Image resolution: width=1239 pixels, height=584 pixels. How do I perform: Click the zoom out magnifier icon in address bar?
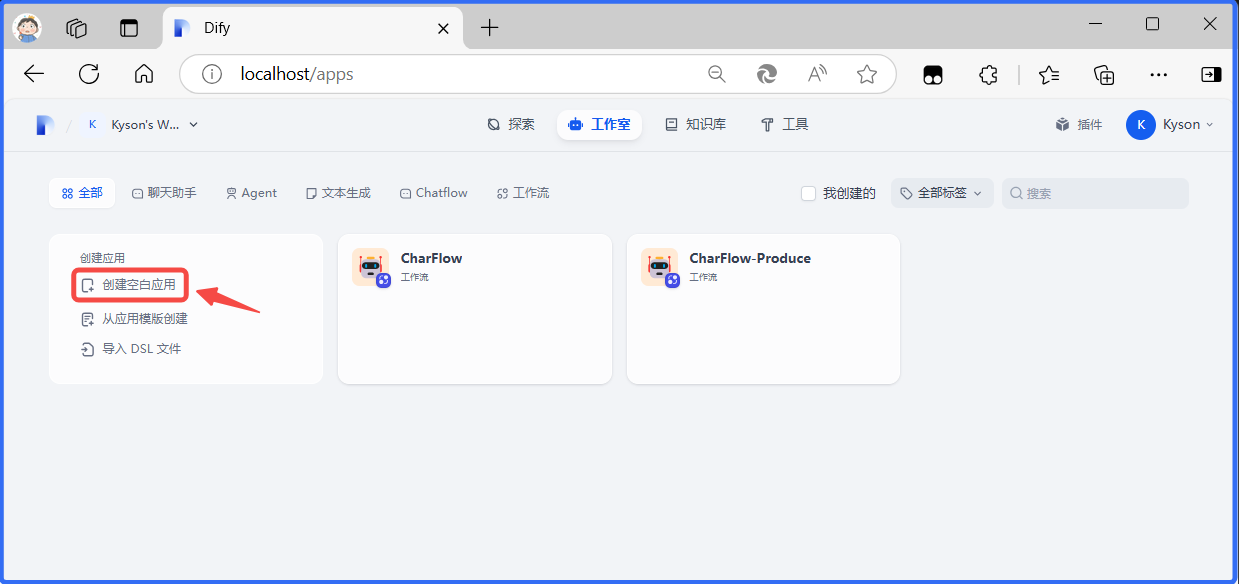pyautogui.click(x=716, y=74)
